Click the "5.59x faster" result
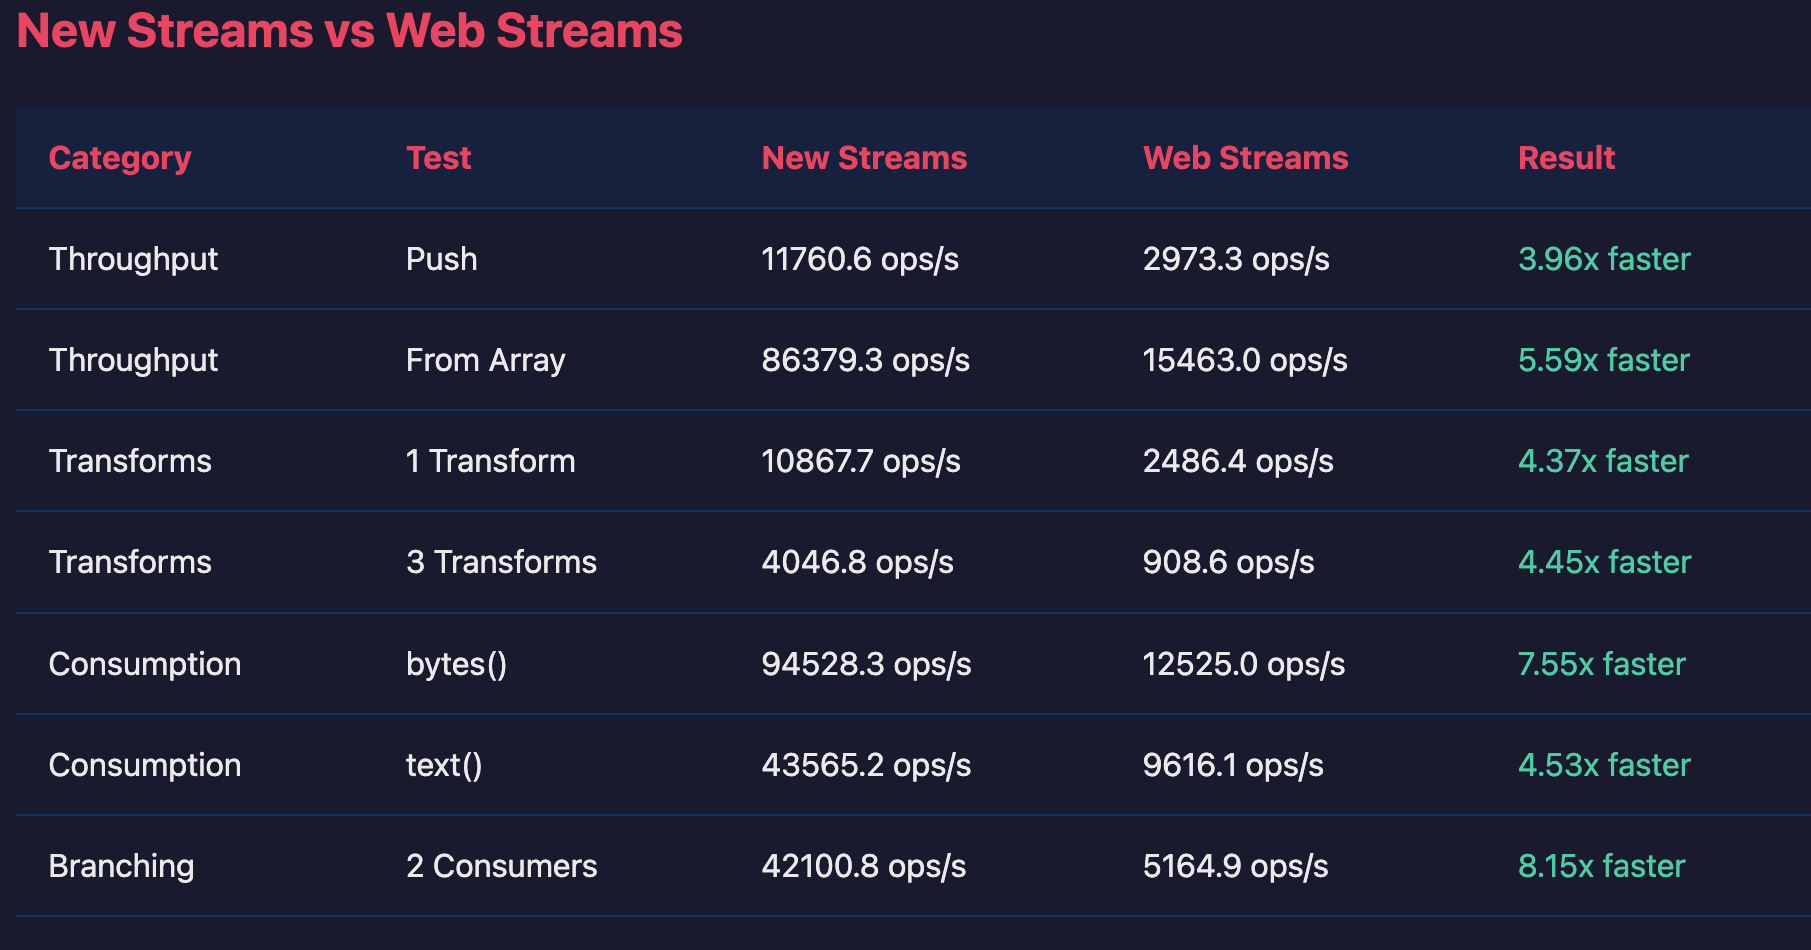The width and height of the screenshot is (1811, 950). pyautogui.click(x=1603, y=360)
